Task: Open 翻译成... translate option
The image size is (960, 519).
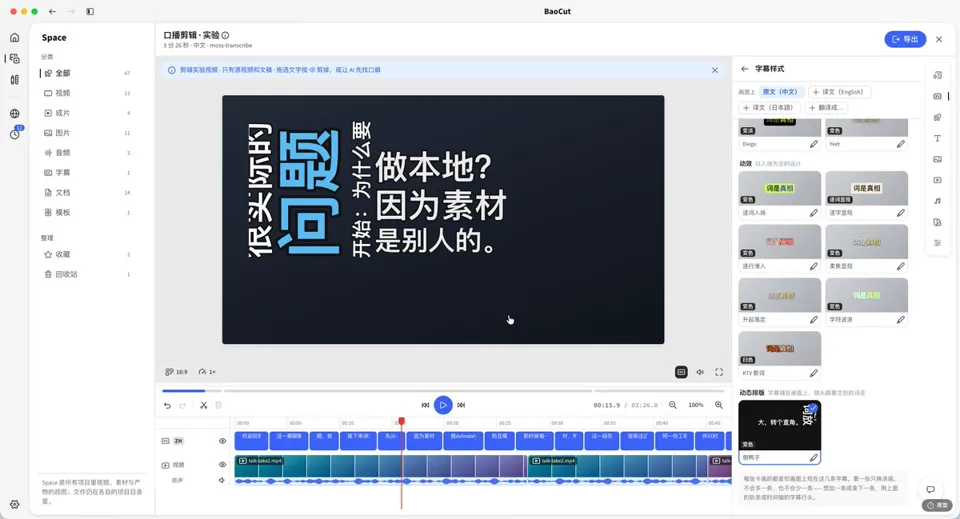Action: tap(826, 108)
